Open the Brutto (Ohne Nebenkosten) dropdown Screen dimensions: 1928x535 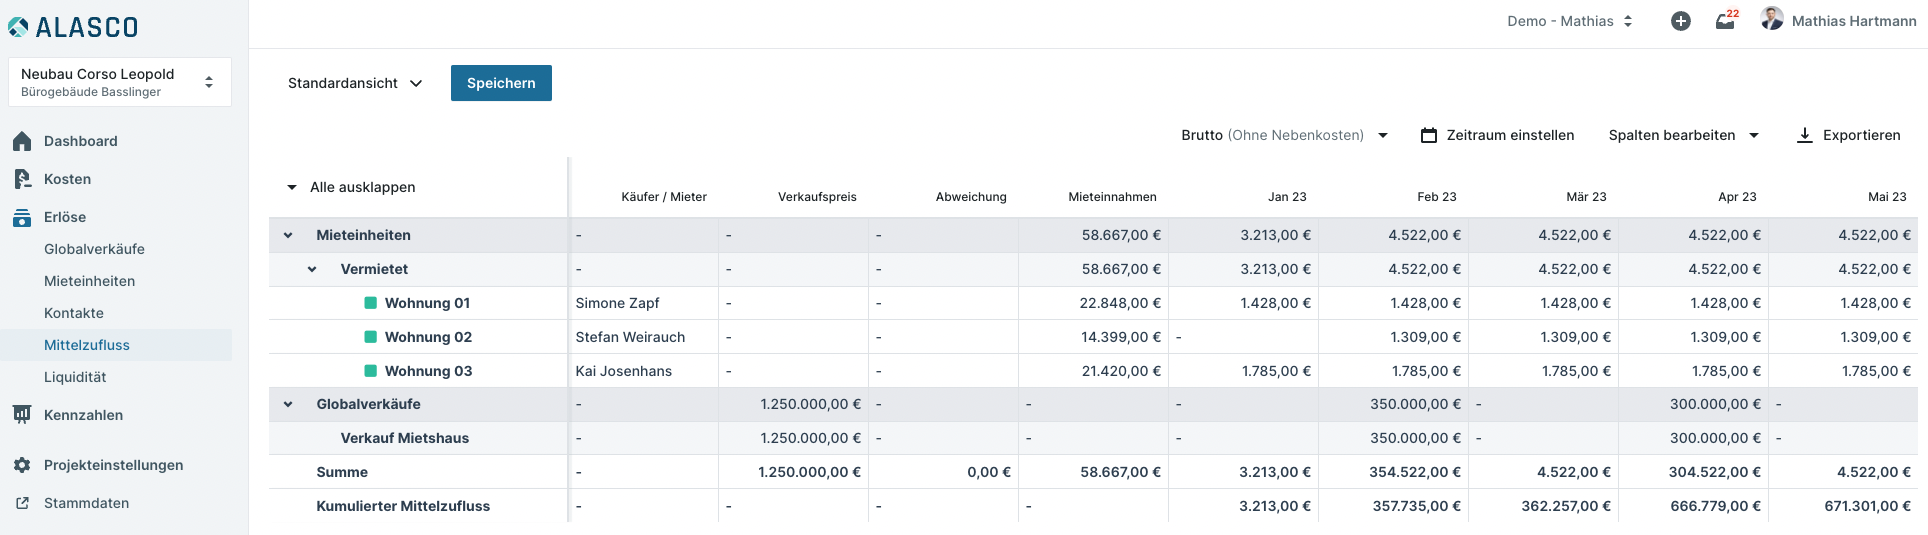pyautogui.click(x=1284, y=135)
